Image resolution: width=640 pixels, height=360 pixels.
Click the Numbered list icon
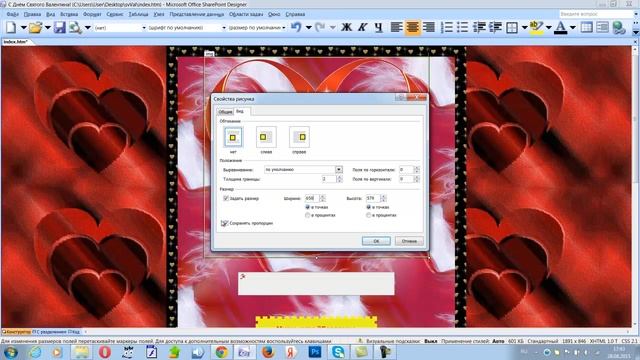tap(447, 27)
